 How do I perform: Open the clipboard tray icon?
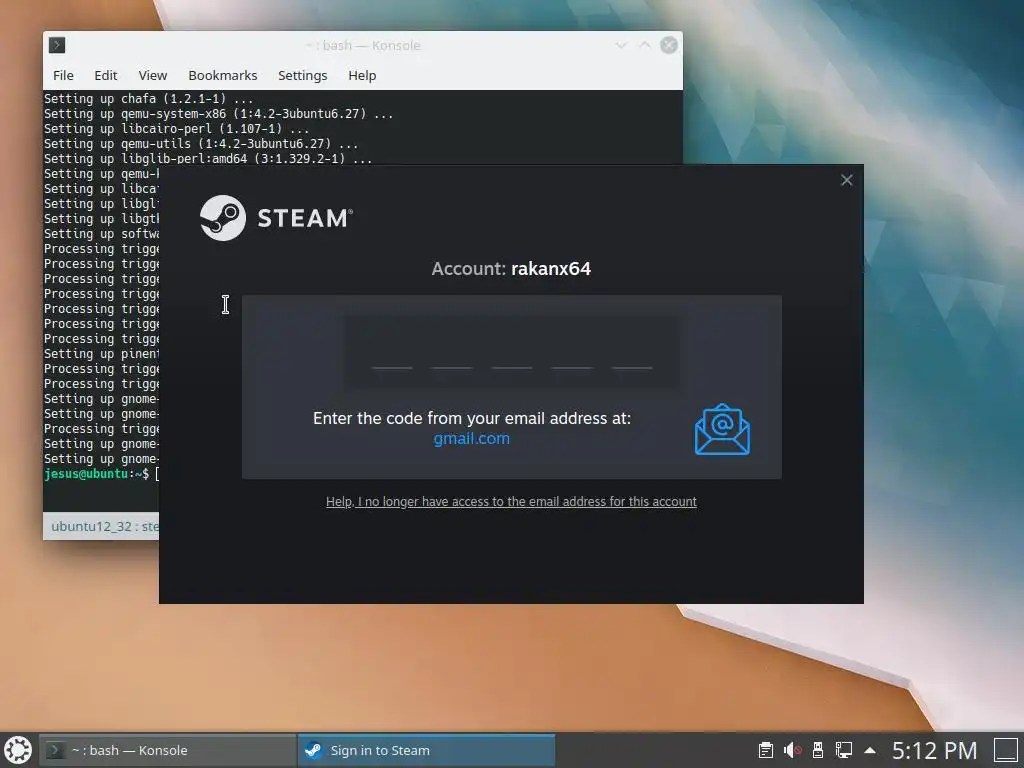(x=765, y=750)
